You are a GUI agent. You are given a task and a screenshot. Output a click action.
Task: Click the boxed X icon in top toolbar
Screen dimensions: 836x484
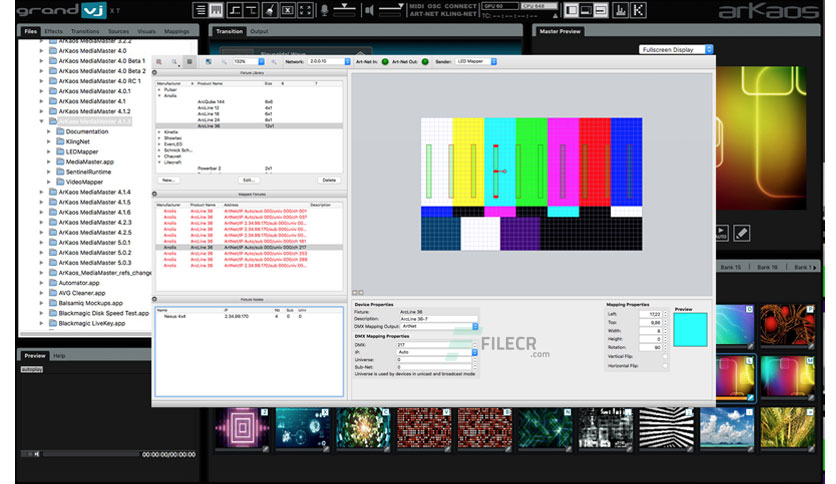[x=288, y=10]
